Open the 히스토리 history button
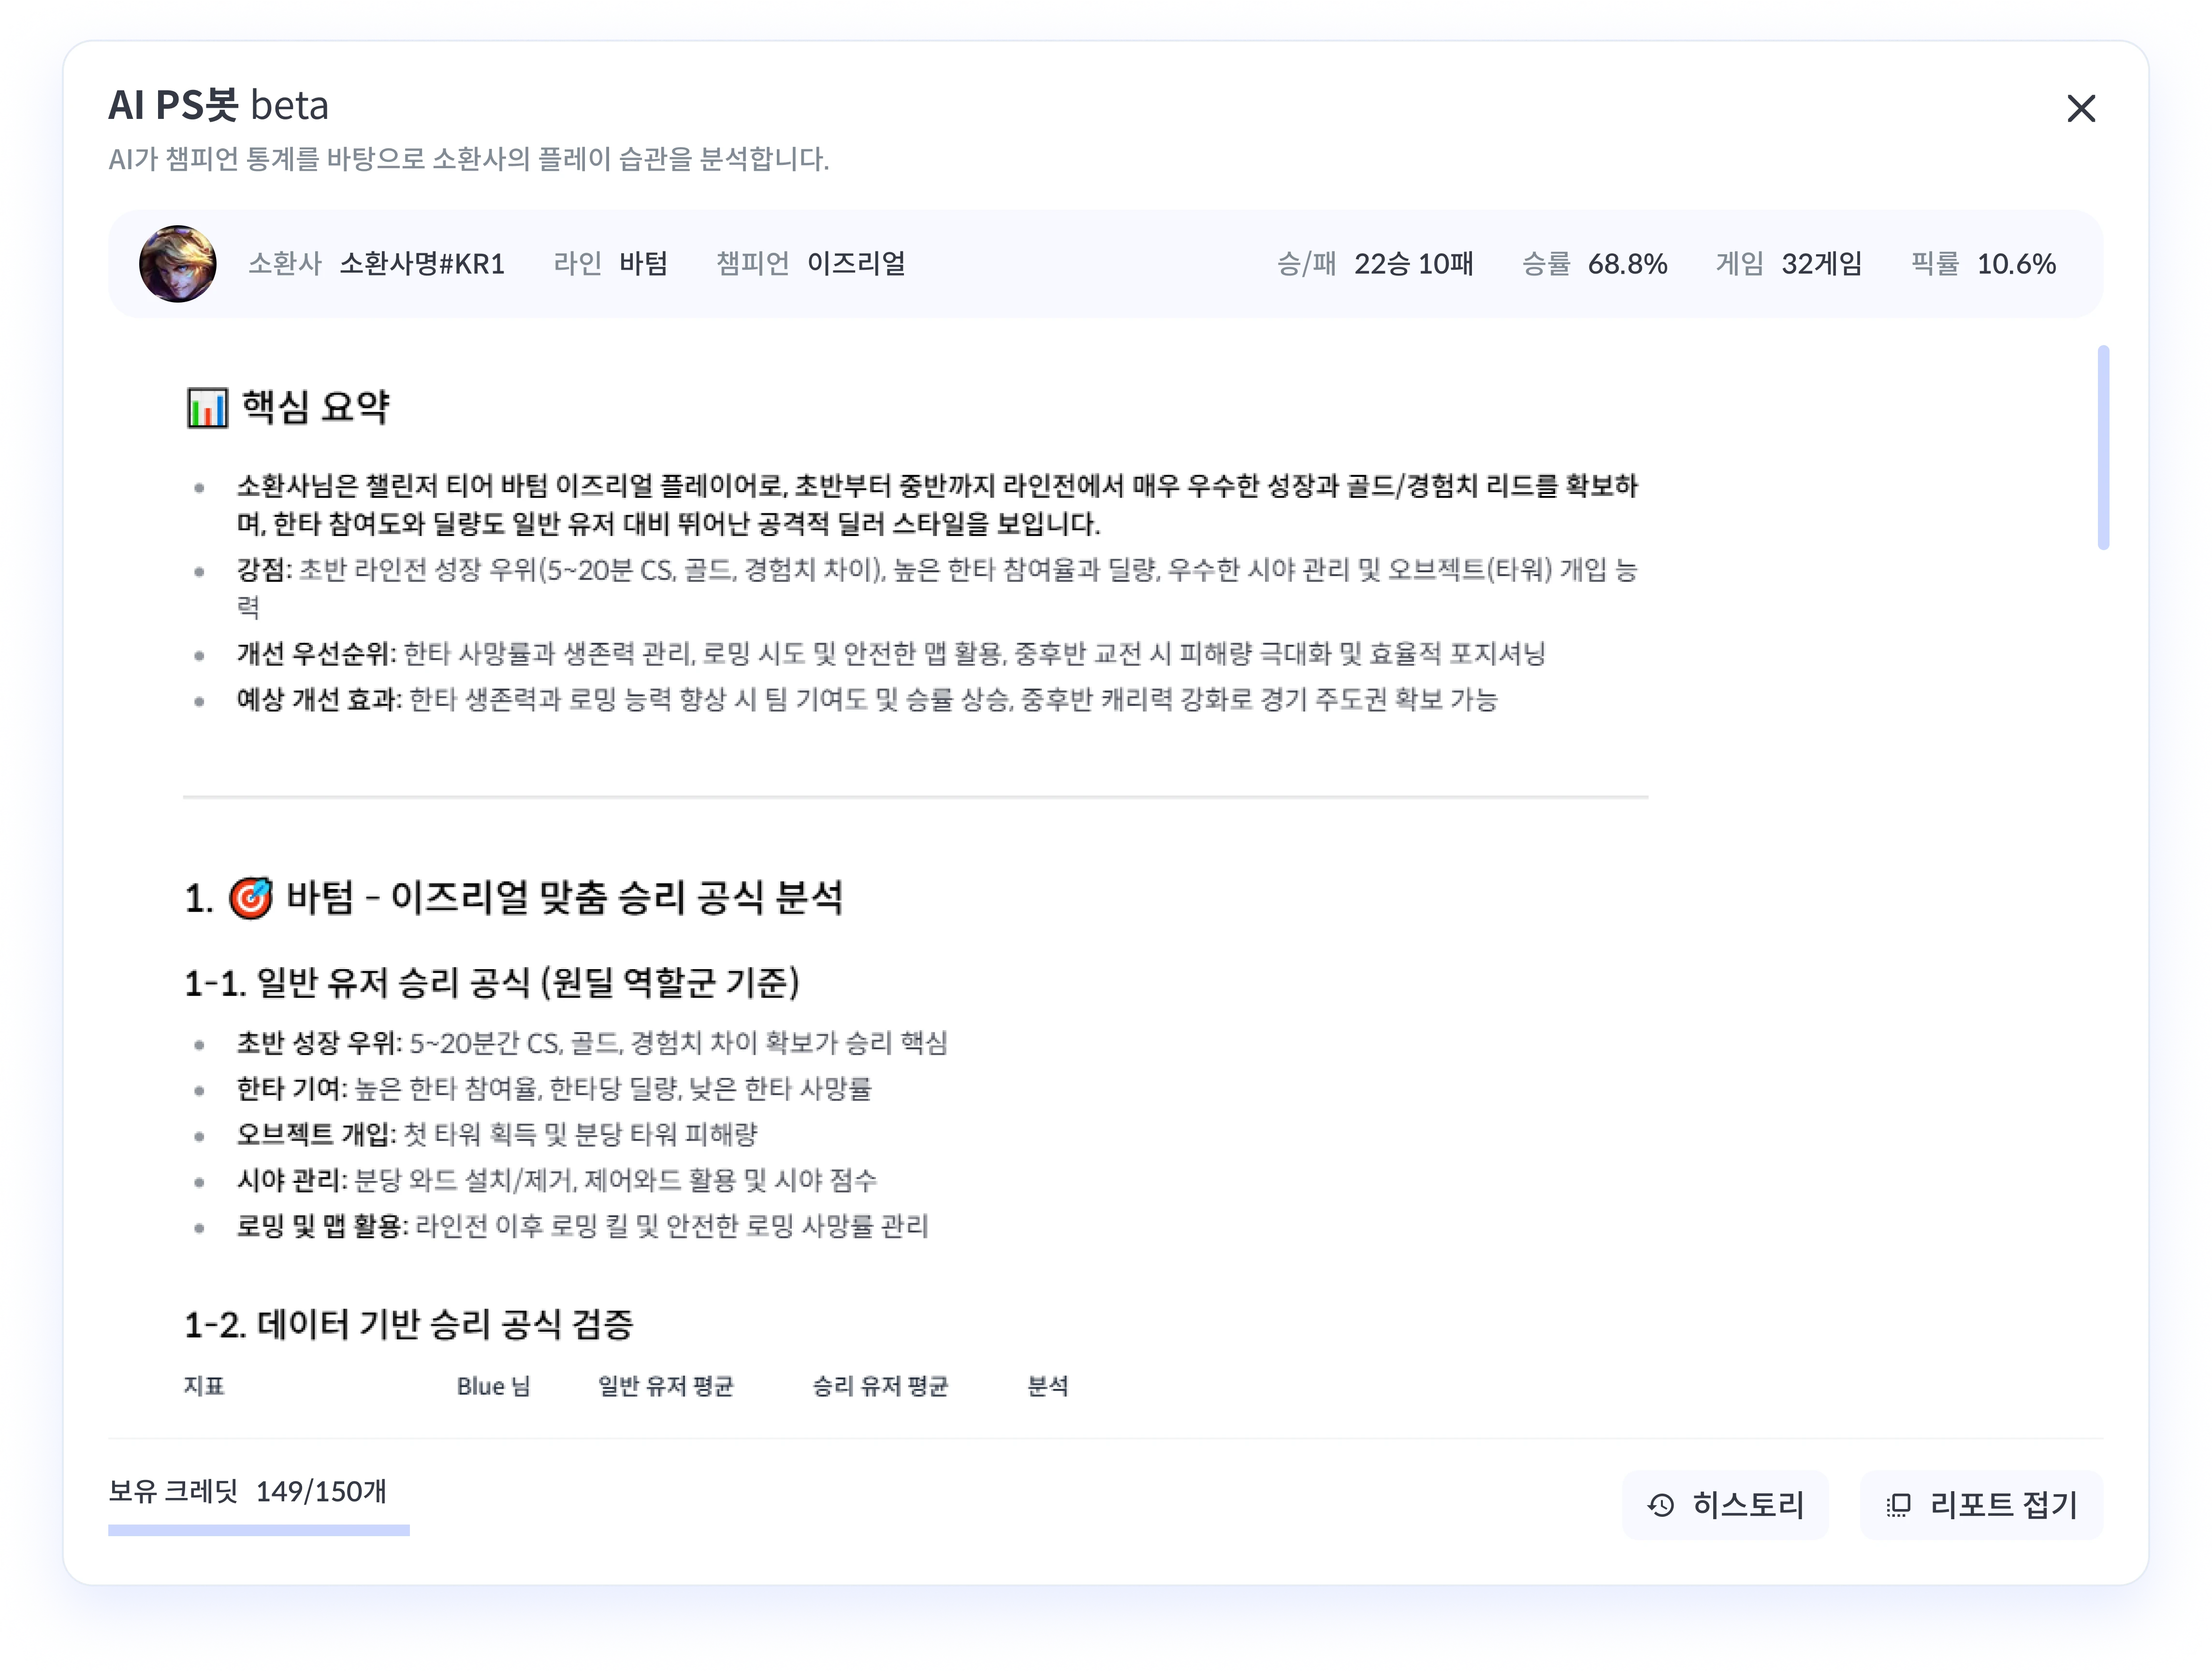2212x1671 pixels. [x=1725, y=1504]
